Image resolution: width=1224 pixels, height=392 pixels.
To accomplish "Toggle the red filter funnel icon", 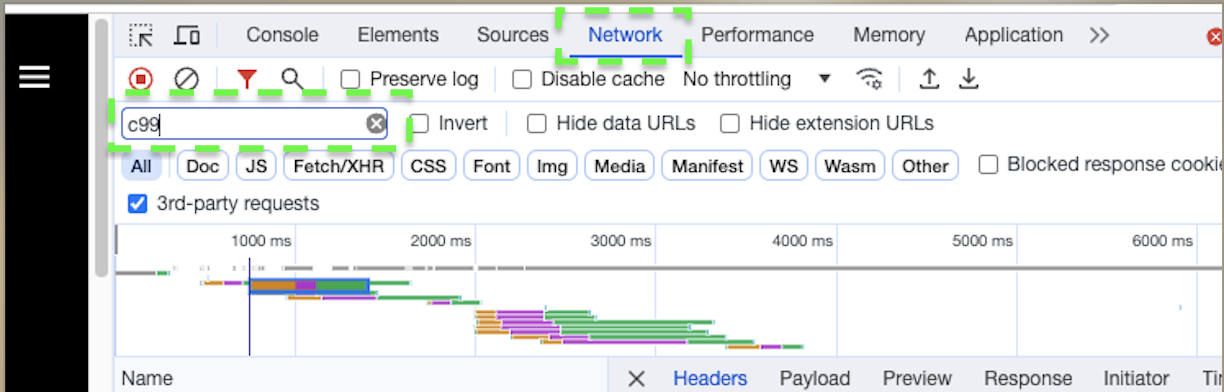I will pyautogui.click(x=246, y=79).
